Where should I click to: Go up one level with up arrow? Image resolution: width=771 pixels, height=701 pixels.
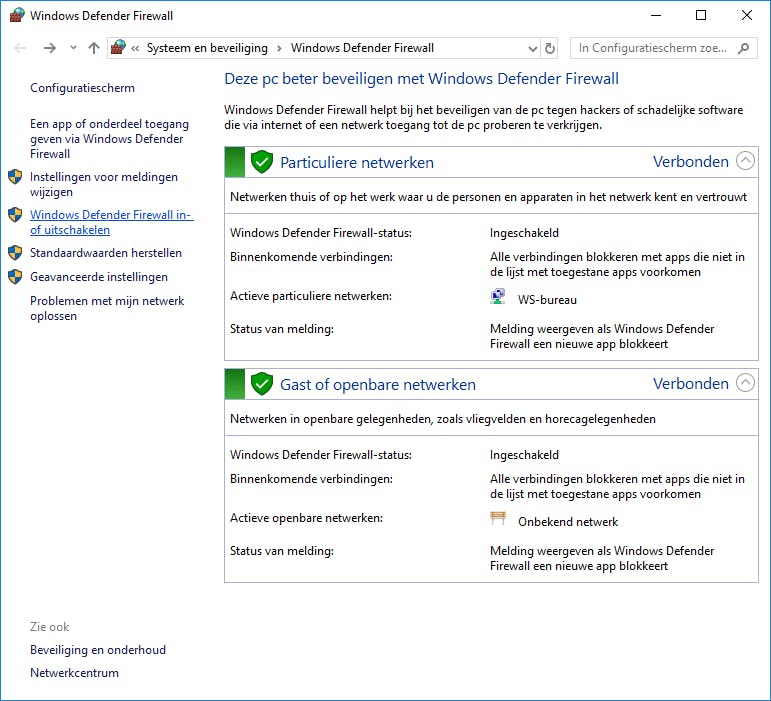93,48
